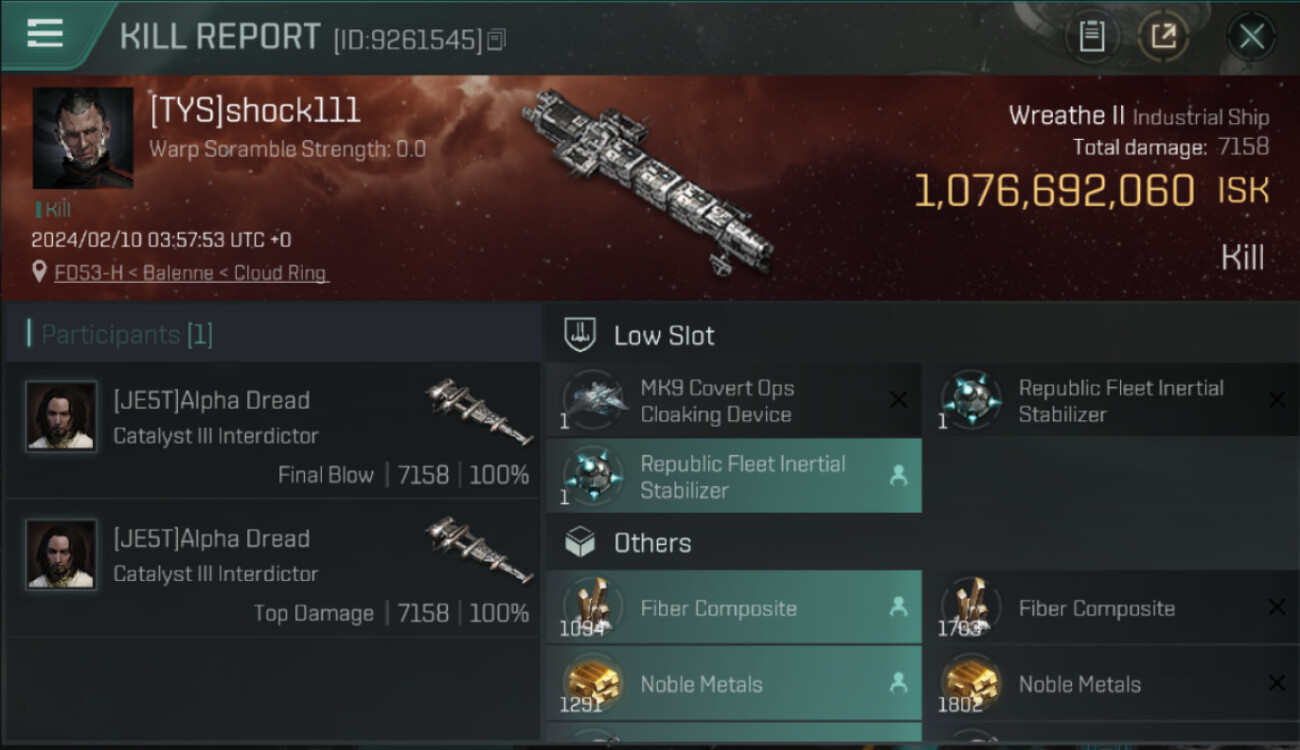Viewport: 1300px width, 750px height.
Task: Click the Low Slot section icon
Action: [581, 335]
